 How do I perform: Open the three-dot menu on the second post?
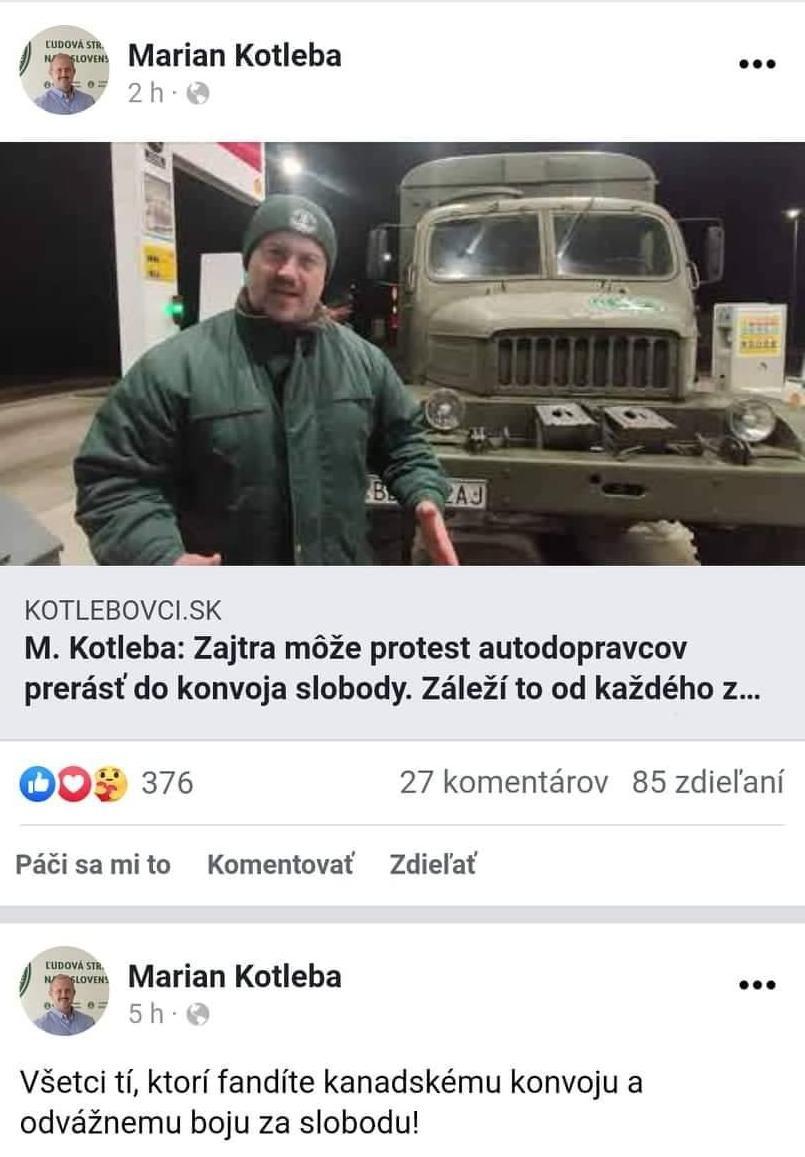tap(757, 985)
